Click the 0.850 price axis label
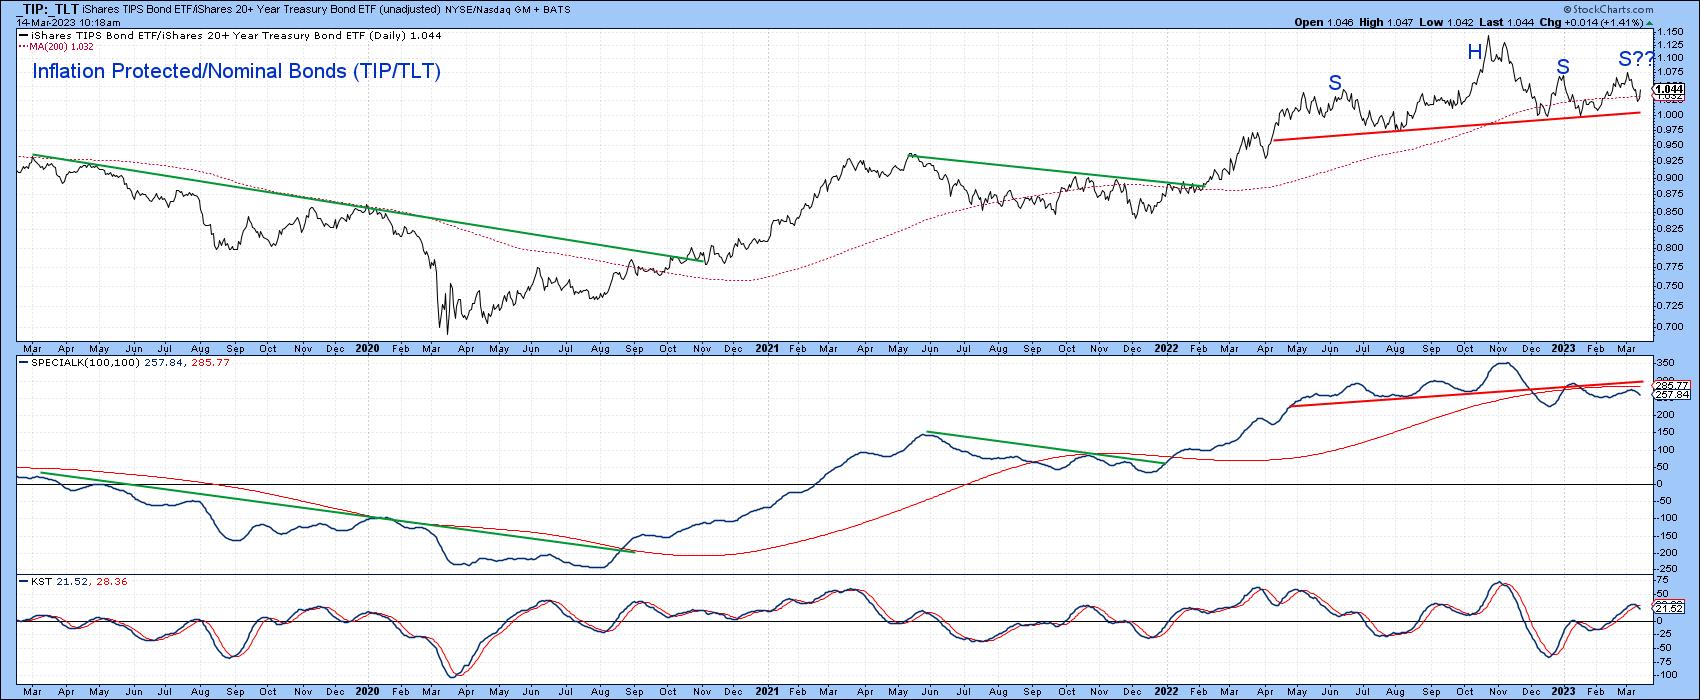Viewport: 1700px width, 700px height. click(1669, 212)
